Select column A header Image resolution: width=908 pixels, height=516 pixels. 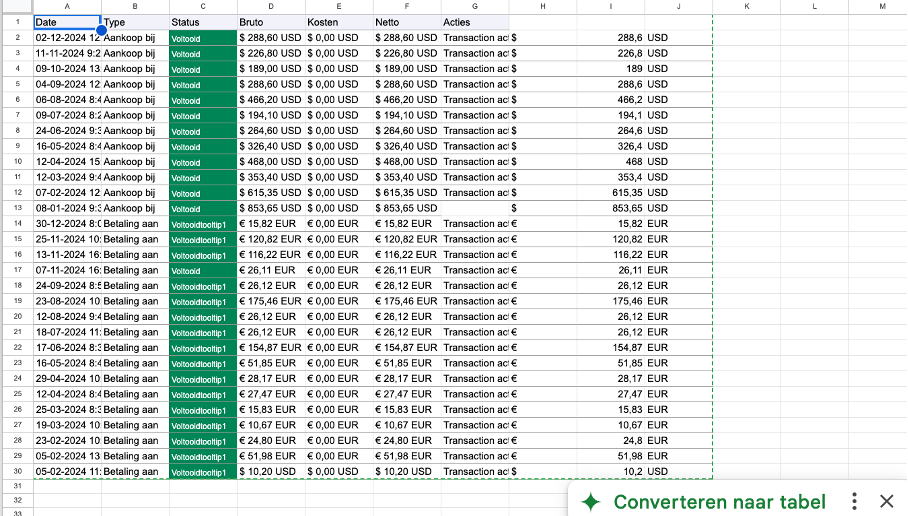coord(67,7)
